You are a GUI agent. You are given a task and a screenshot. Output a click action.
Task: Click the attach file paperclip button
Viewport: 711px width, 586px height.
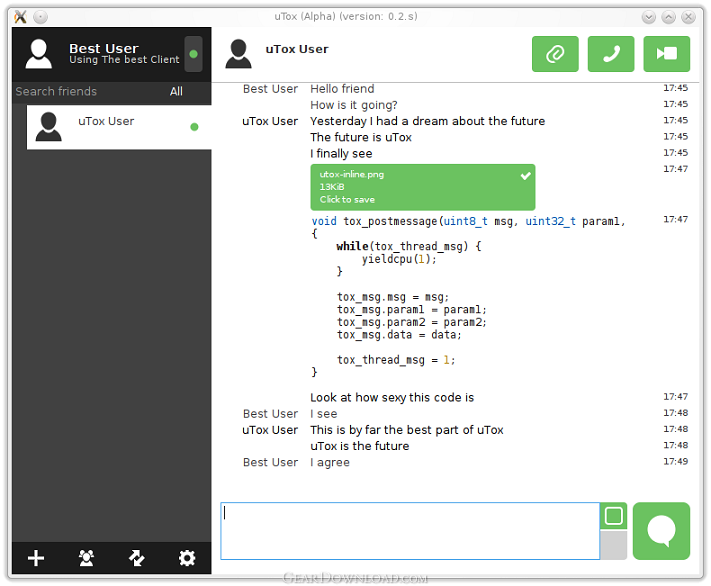coord(555,54)
